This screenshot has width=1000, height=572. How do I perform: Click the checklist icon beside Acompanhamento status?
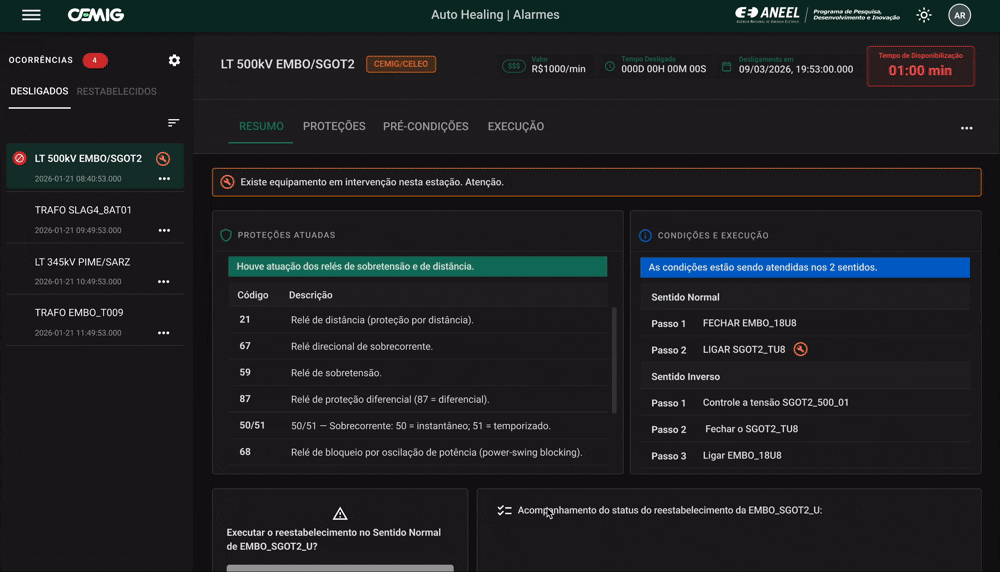504,510
